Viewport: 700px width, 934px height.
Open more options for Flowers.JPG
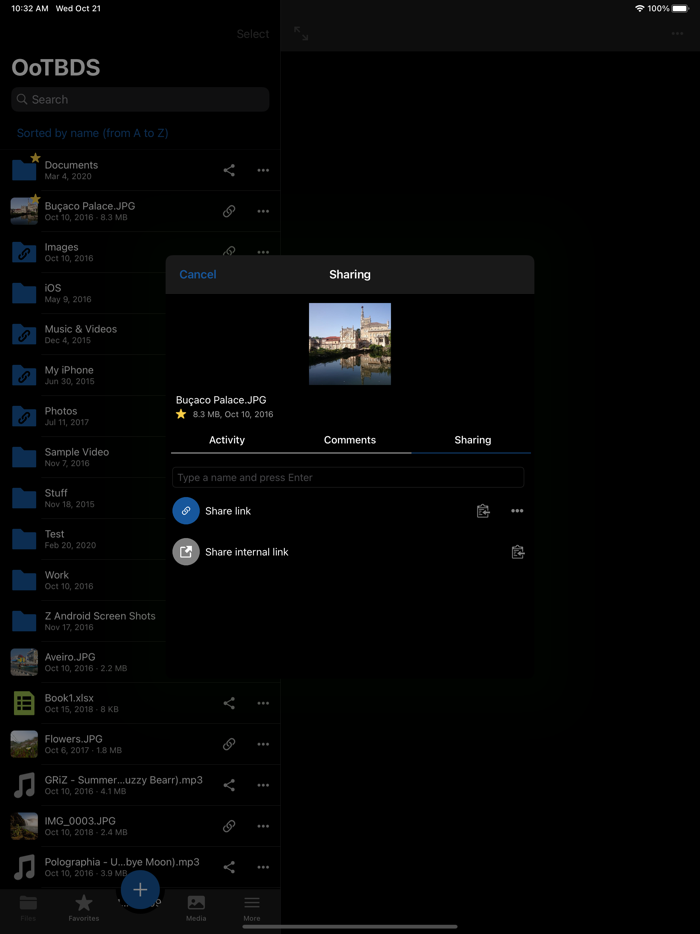point(263,744)
